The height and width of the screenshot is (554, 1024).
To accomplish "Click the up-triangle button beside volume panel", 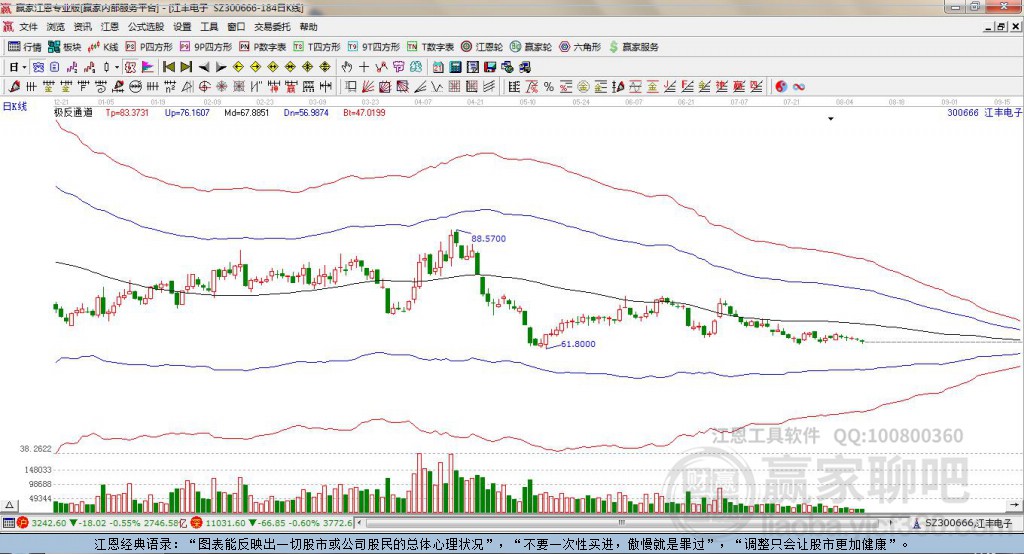I will (x=10, y=505).
